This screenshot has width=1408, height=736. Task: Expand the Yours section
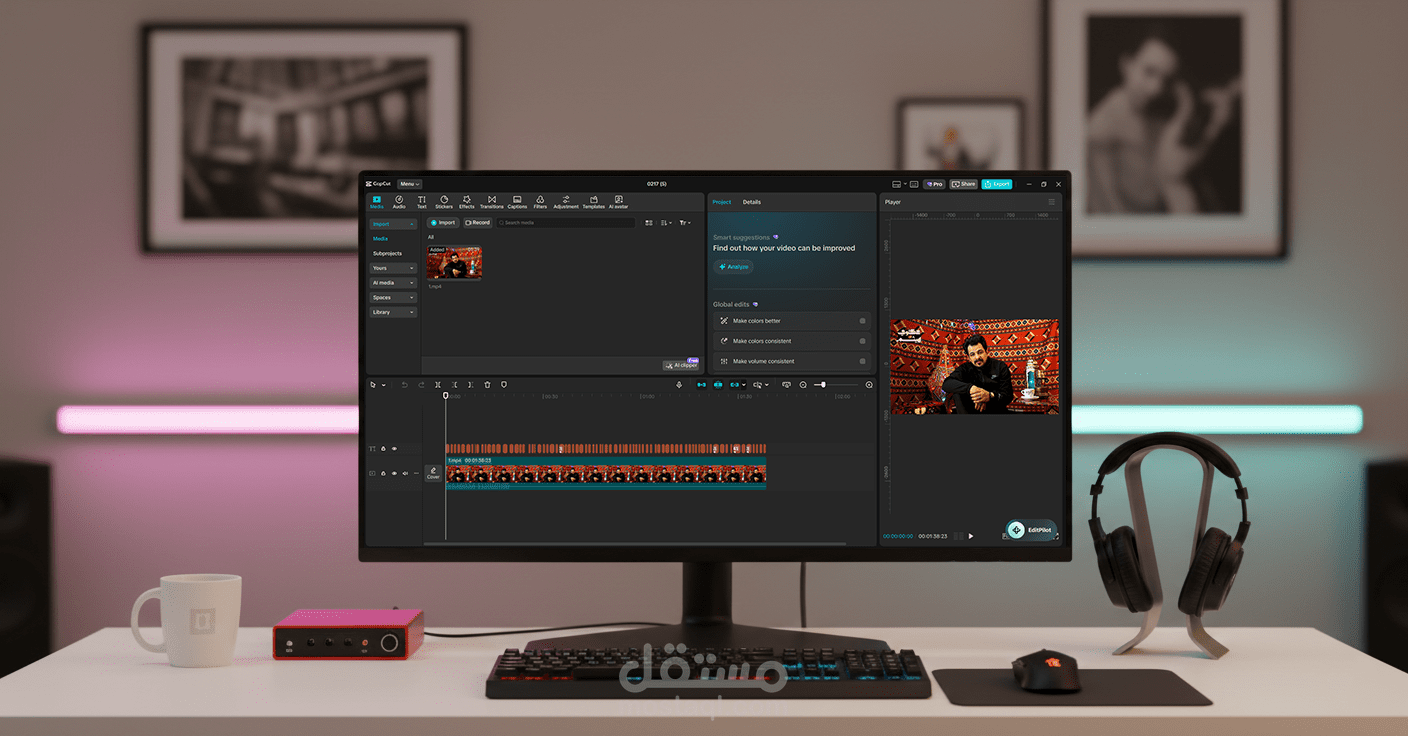[x=393, y=268]
